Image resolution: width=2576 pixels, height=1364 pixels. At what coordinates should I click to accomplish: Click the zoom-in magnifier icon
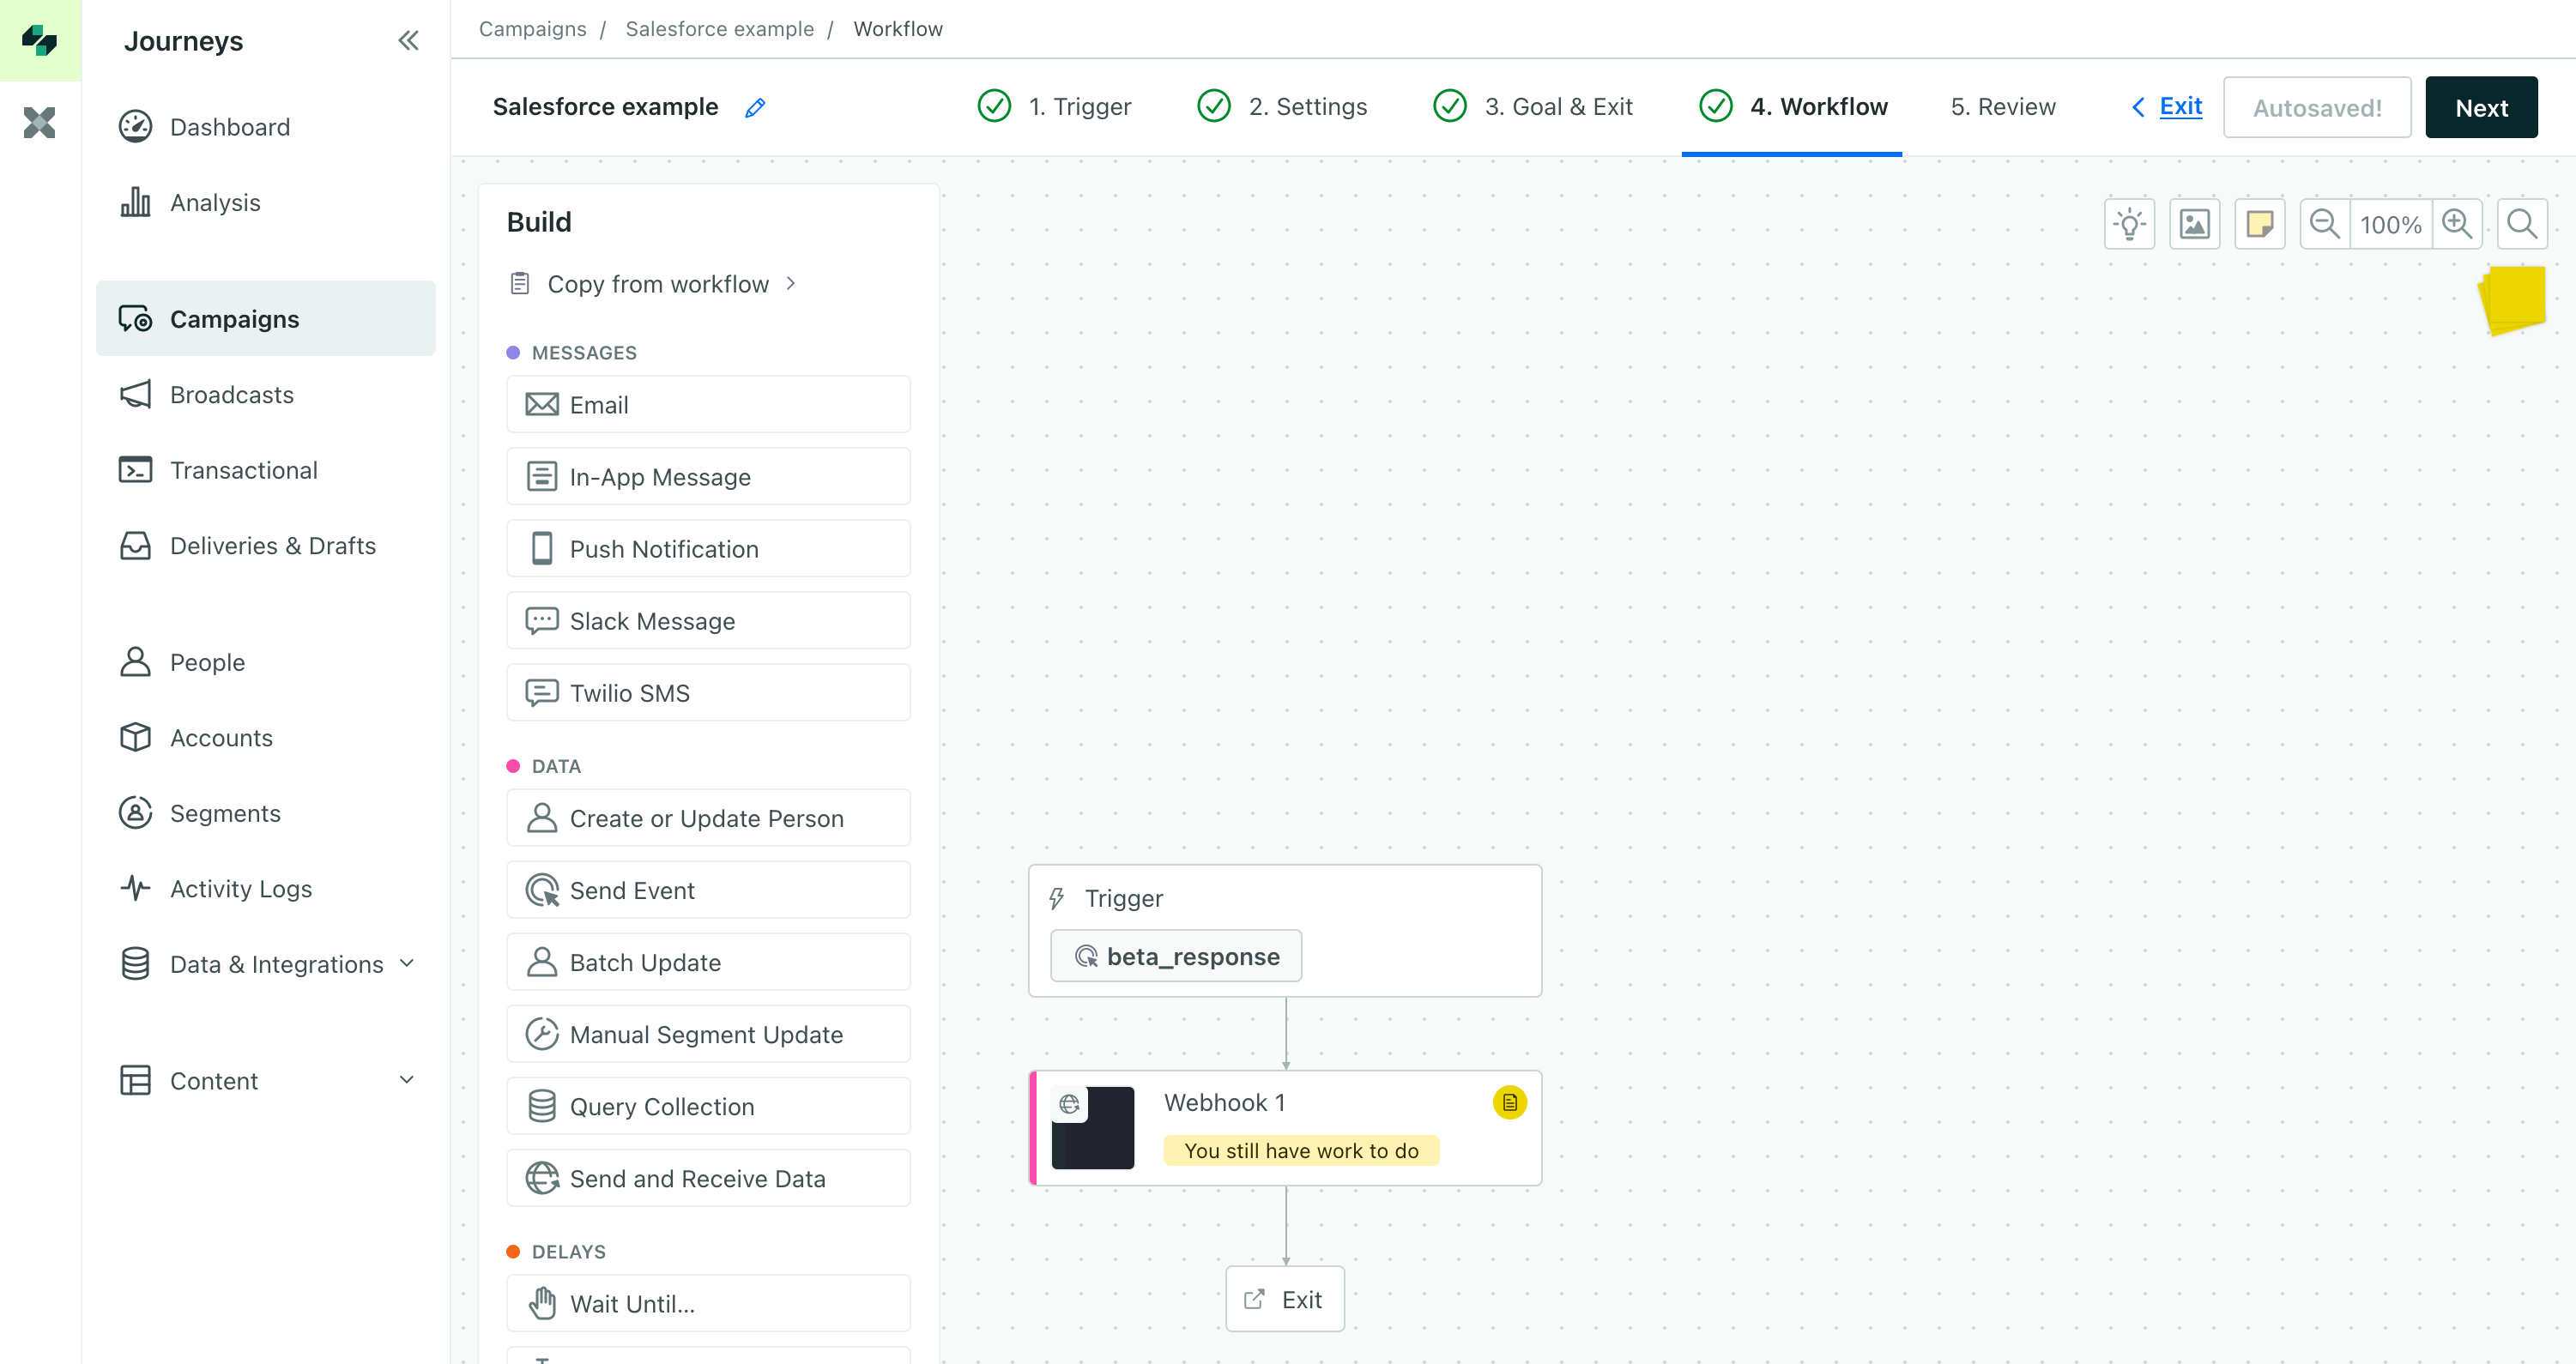[2455, 225]
